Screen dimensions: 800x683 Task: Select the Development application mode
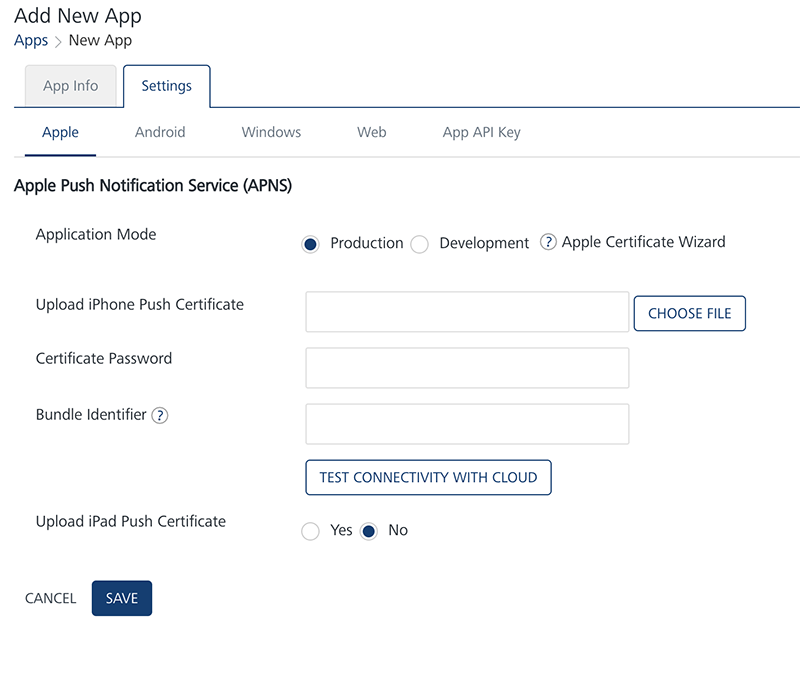420,244
